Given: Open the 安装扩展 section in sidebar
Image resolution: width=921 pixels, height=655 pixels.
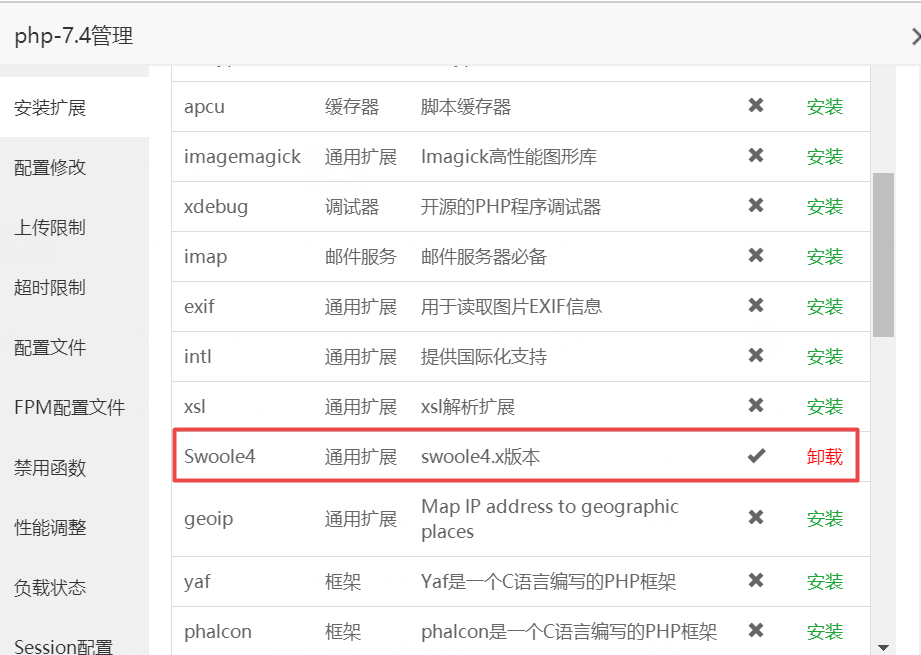Looking at the screenshot, I should coord(48,107).
